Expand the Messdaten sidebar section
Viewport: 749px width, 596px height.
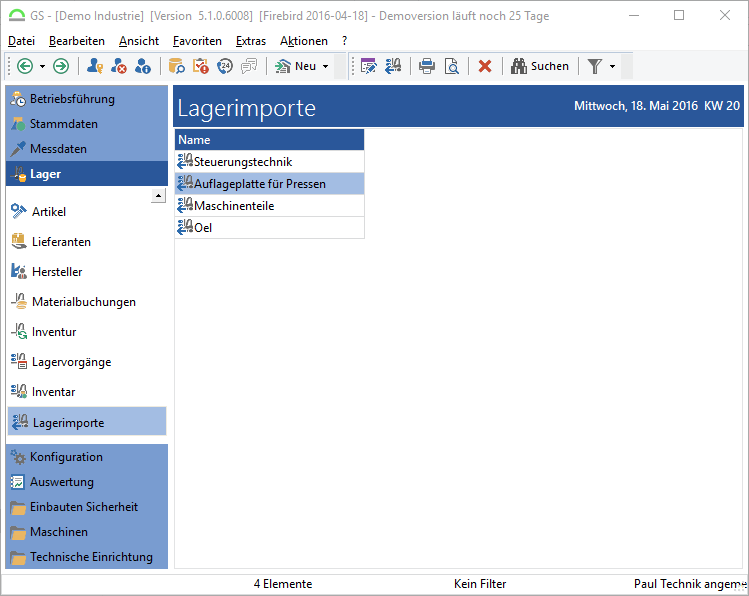tap(87, 149)
